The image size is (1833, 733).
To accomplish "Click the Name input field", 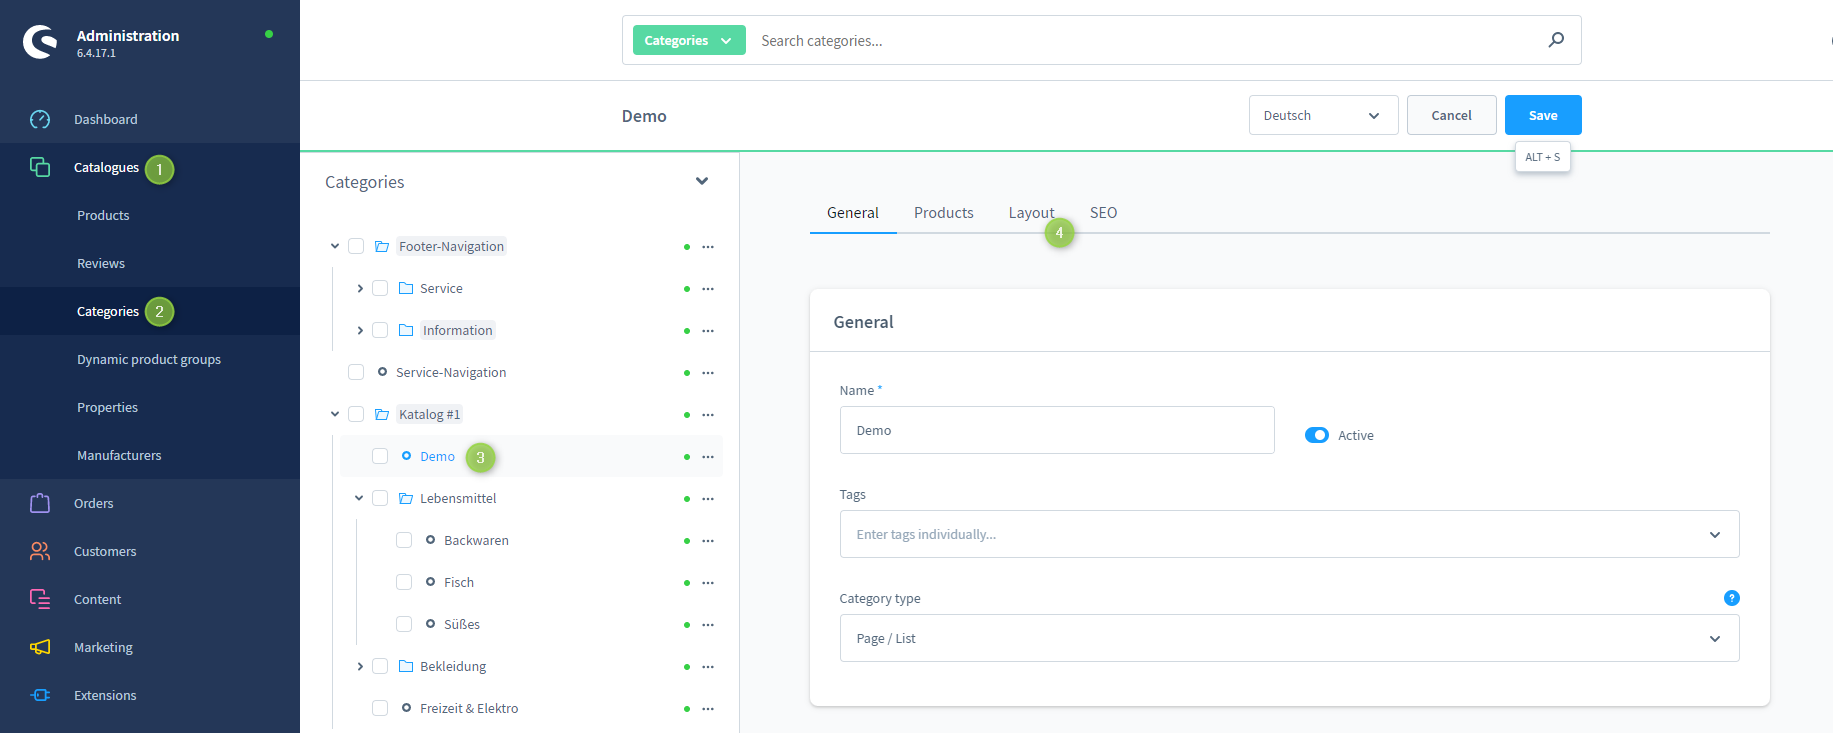I will click(1057, 430).
